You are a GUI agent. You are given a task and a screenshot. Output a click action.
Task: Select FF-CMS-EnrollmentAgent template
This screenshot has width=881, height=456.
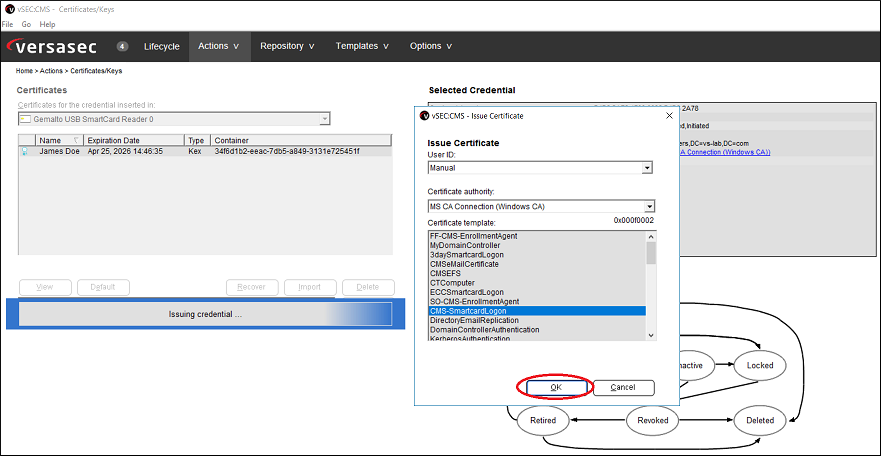[537, 236]
